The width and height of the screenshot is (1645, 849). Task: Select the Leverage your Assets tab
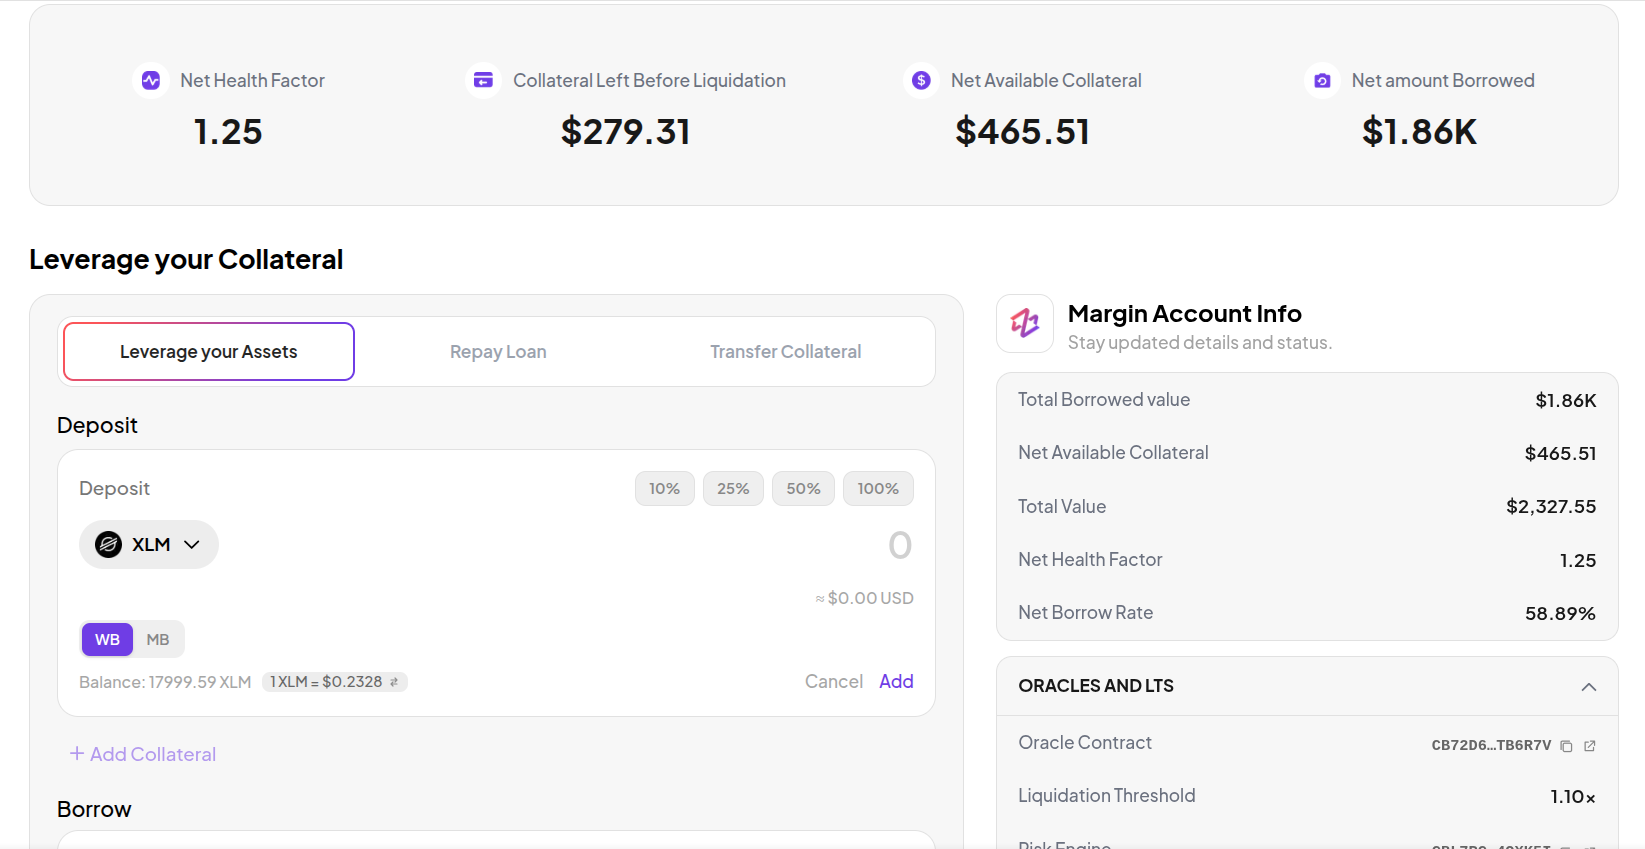[x=209, y=352]
